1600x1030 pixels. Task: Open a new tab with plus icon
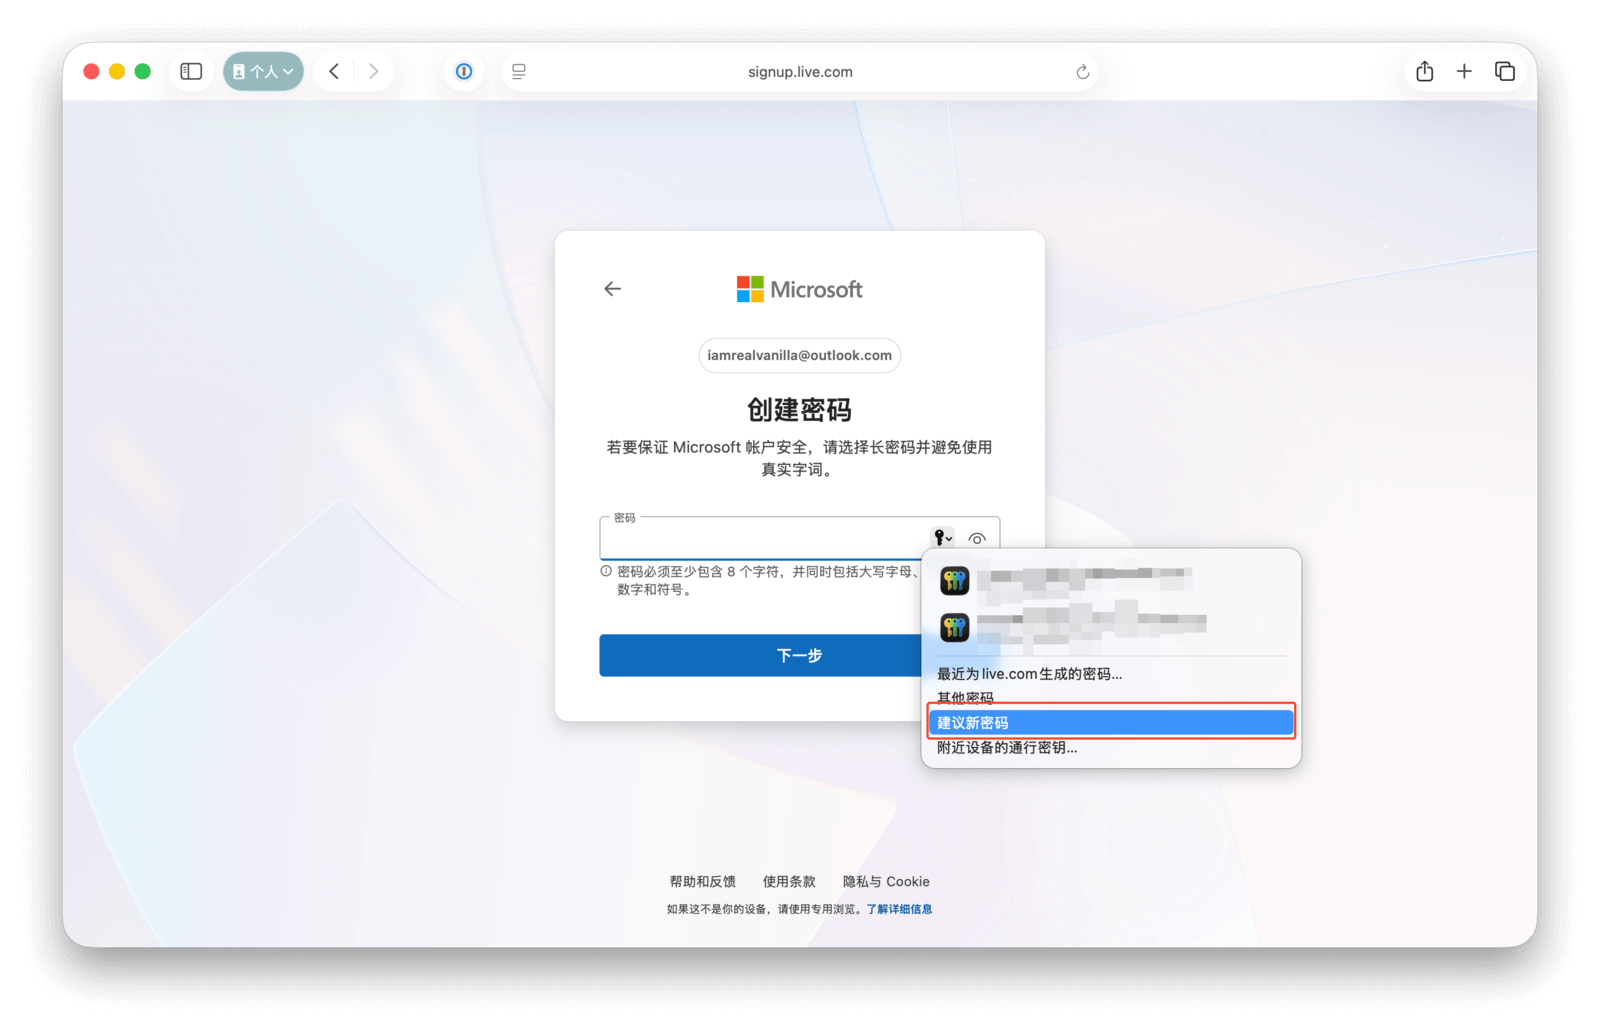click(1464, 71)
